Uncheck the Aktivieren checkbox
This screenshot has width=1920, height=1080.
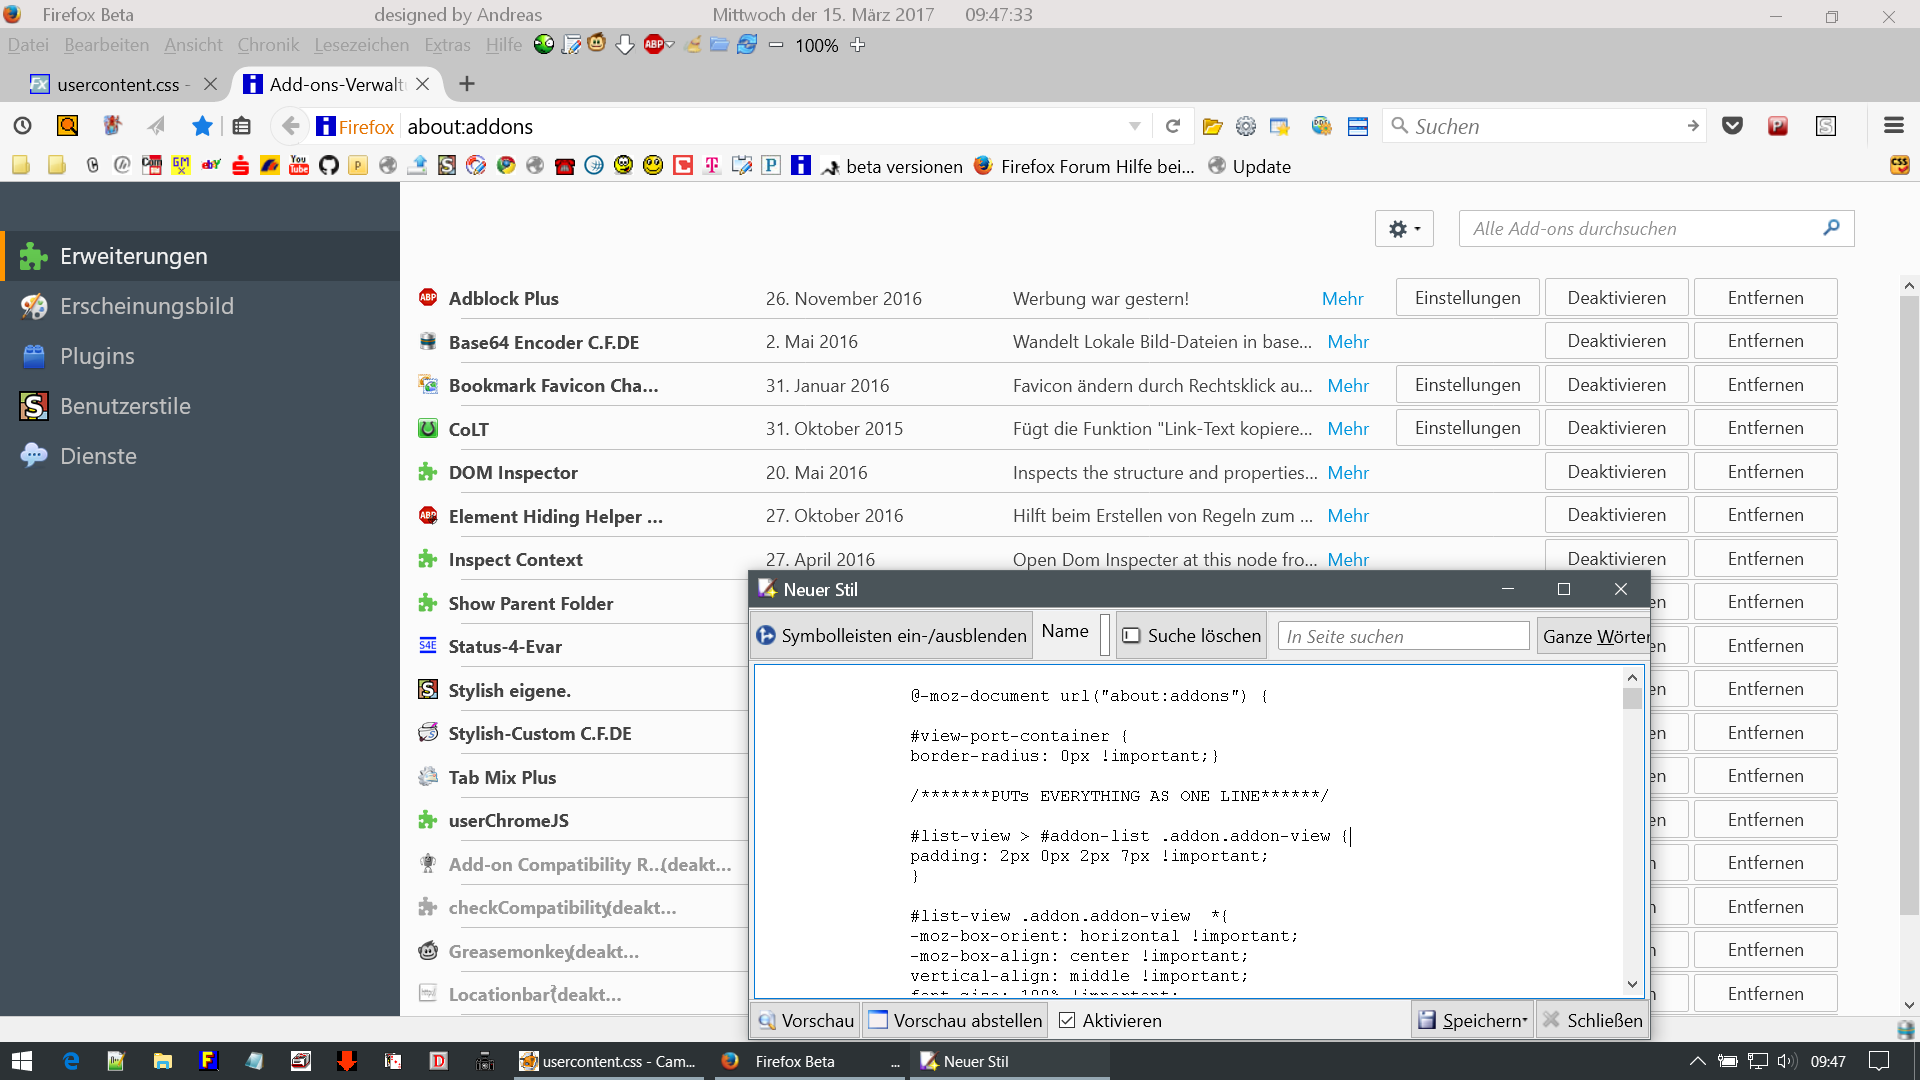[x=1067, y=1021]
